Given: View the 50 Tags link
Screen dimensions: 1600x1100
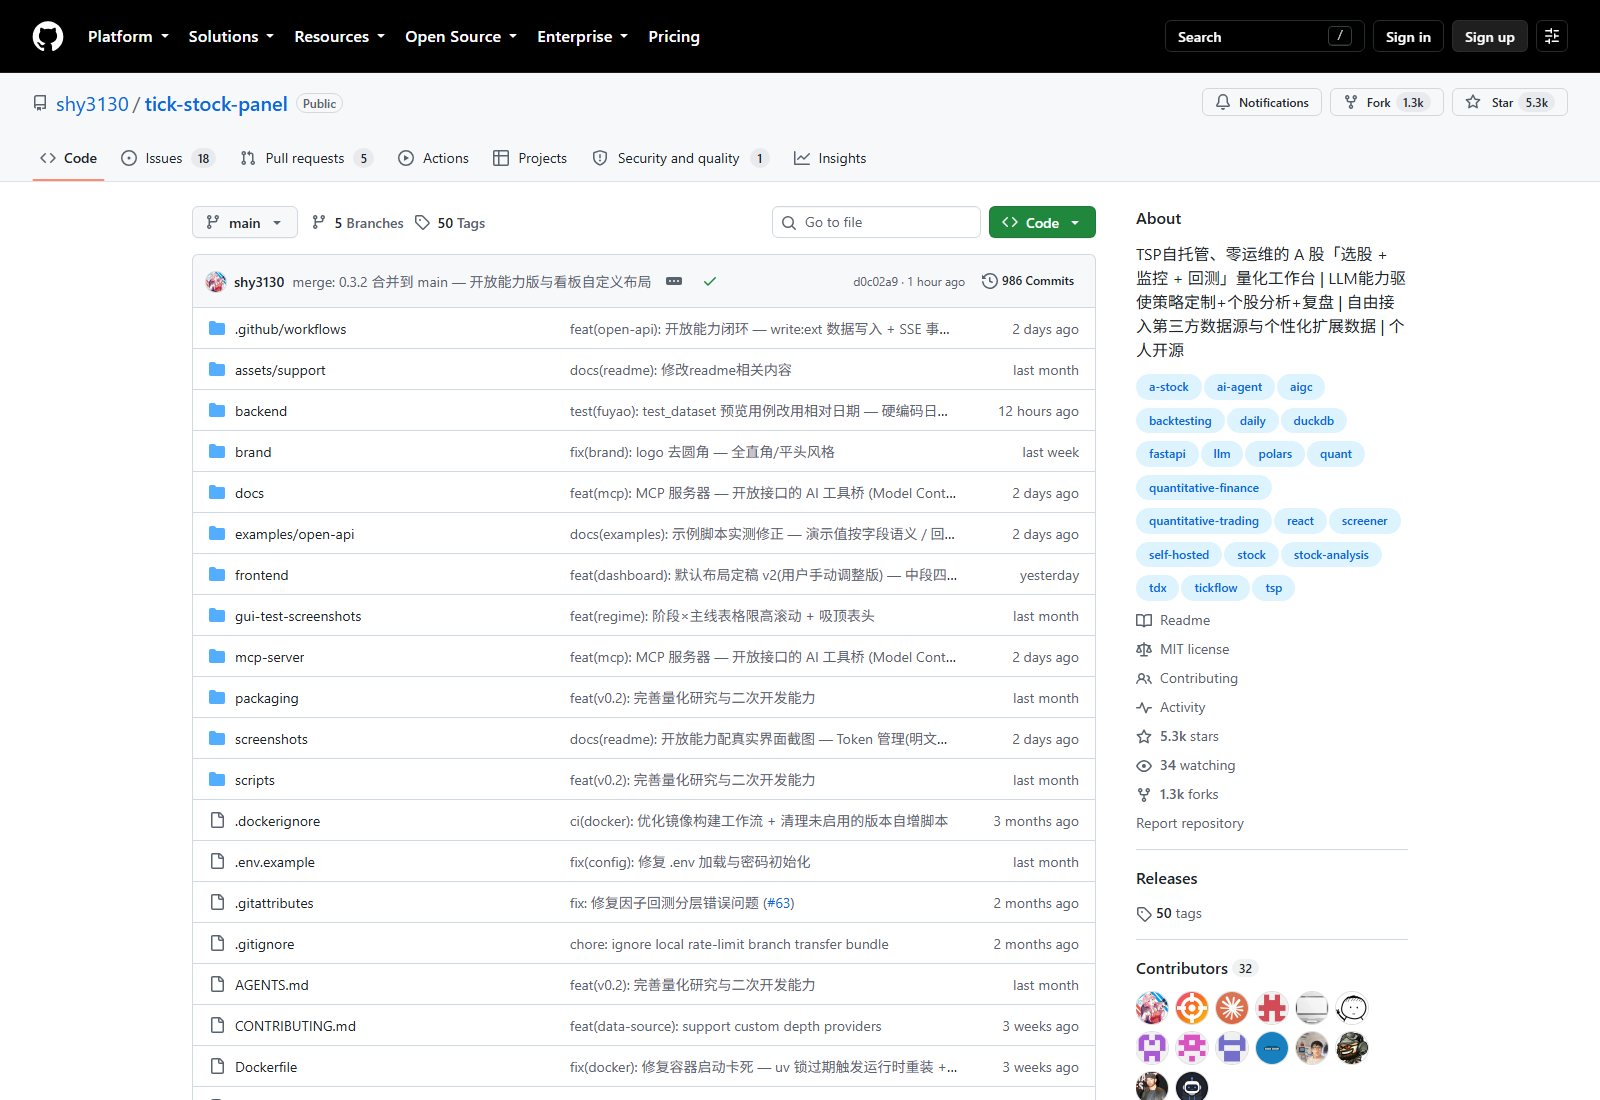Looking at the screenshot, I should click(450, 223).
